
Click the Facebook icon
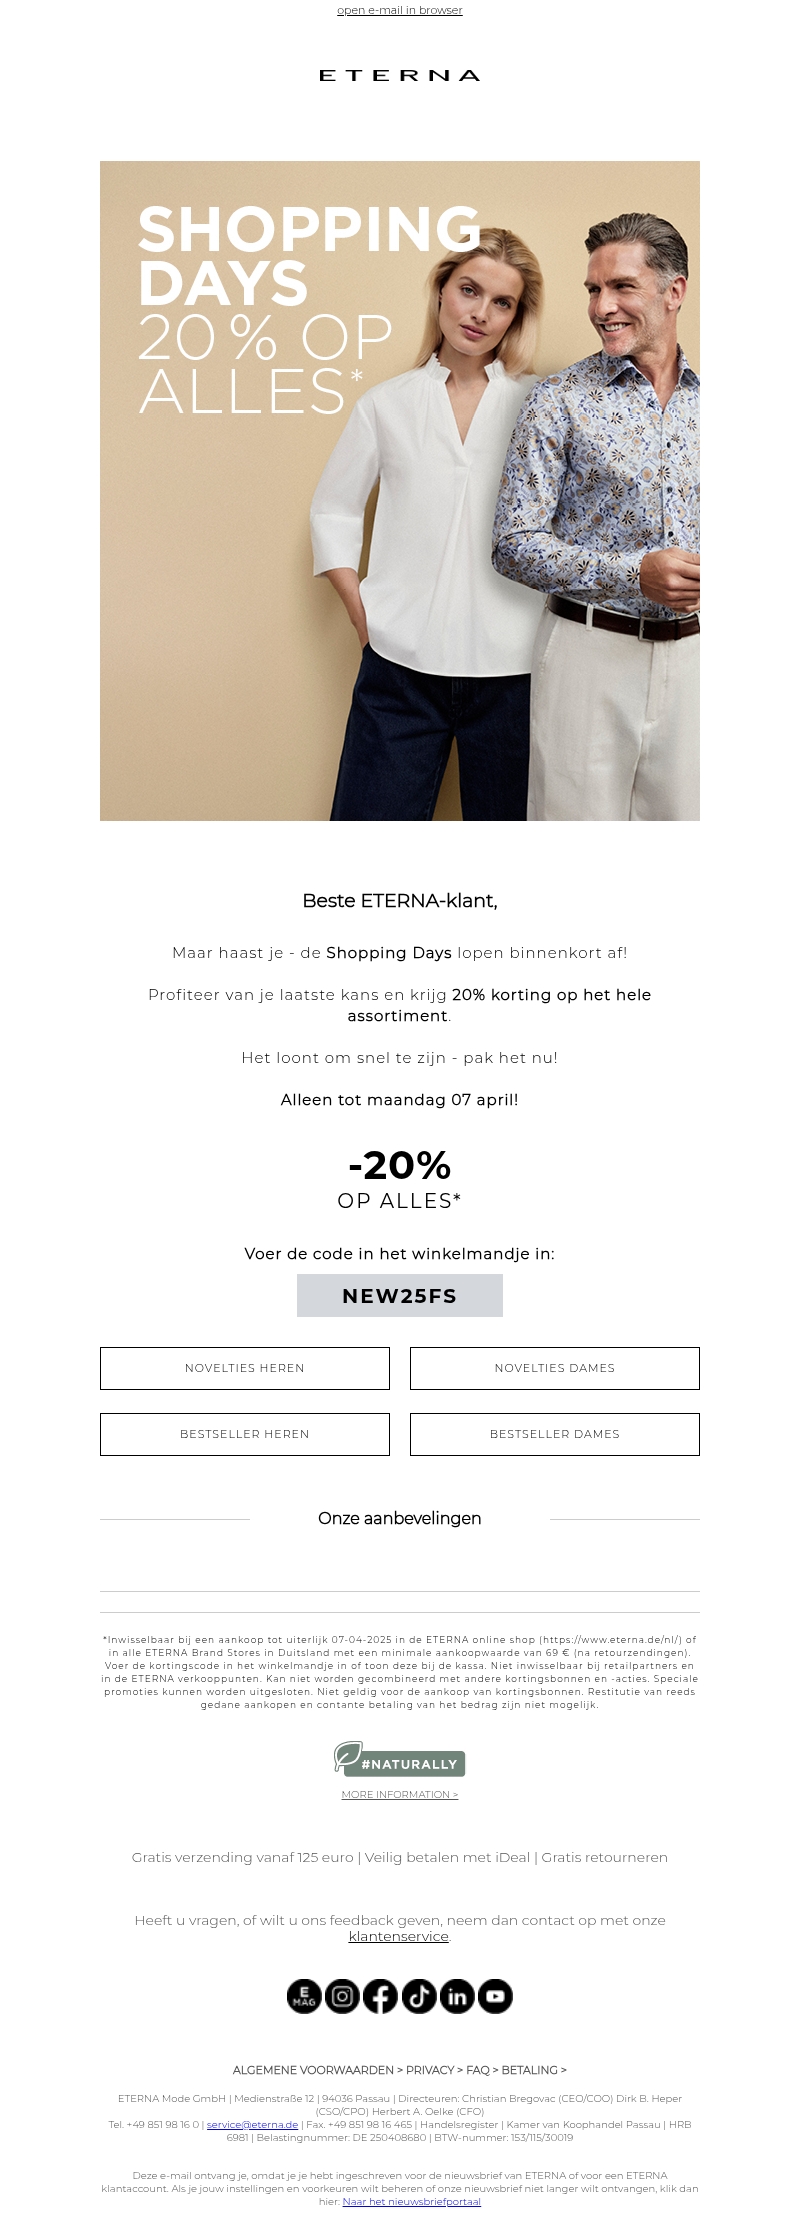click(380, 1996)
